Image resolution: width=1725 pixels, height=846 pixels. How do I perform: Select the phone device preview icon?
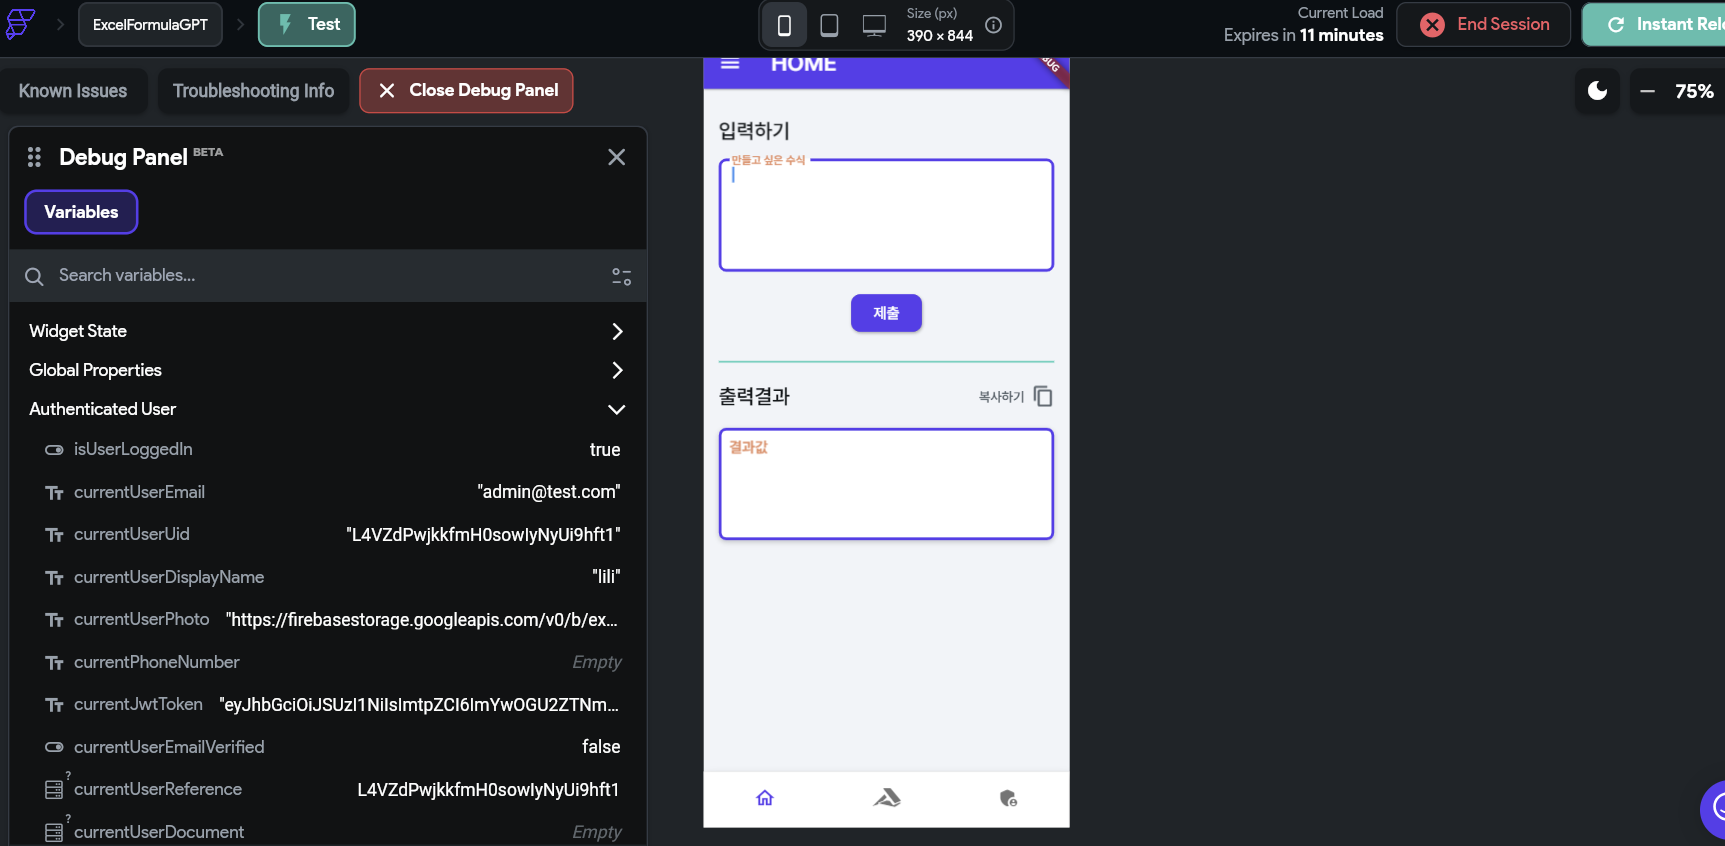[785, 25]
